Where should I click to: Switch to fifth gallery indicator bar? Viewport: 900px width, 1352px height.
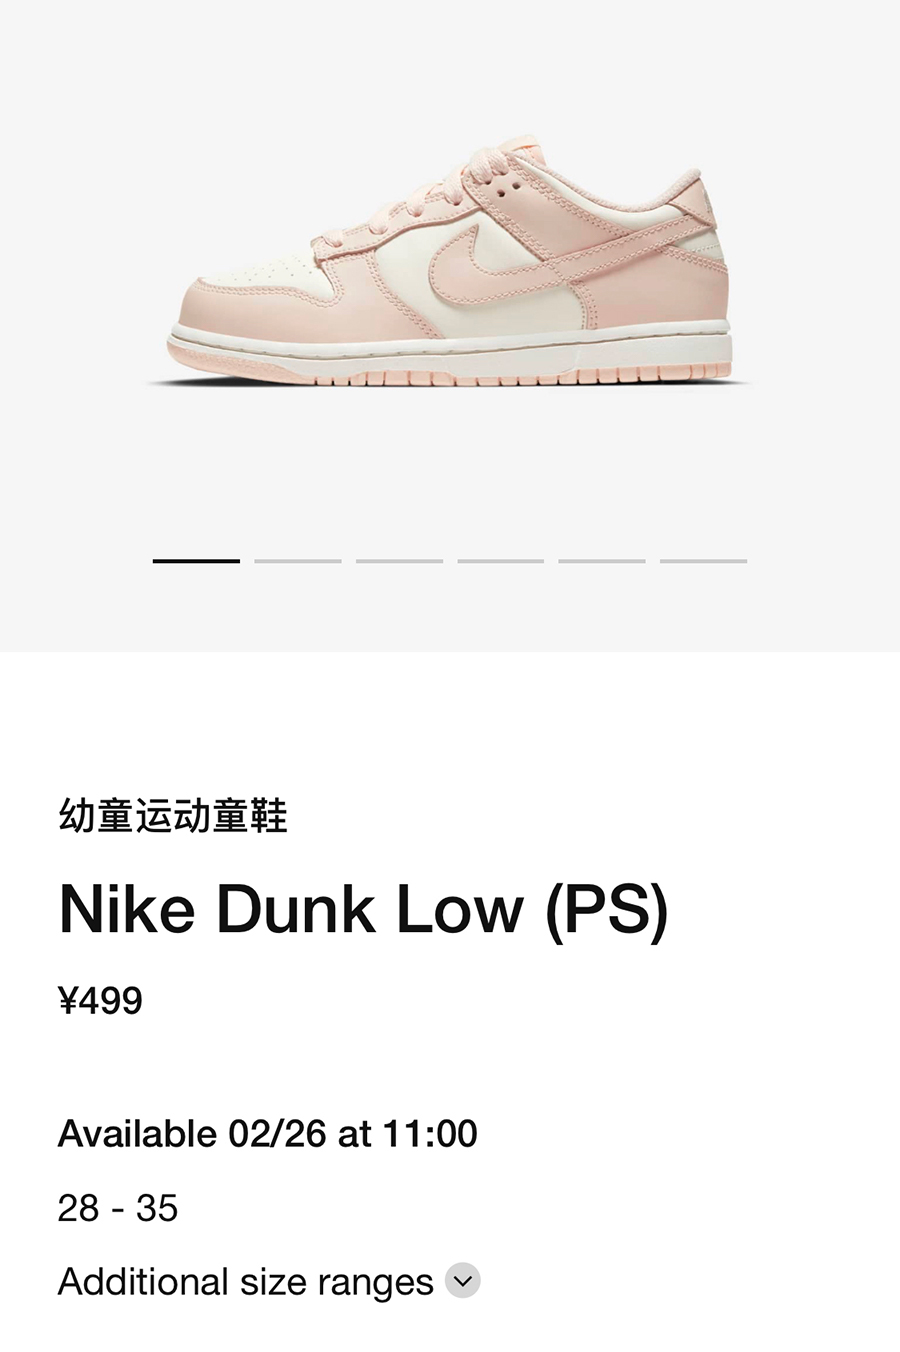tap(602, 561)
